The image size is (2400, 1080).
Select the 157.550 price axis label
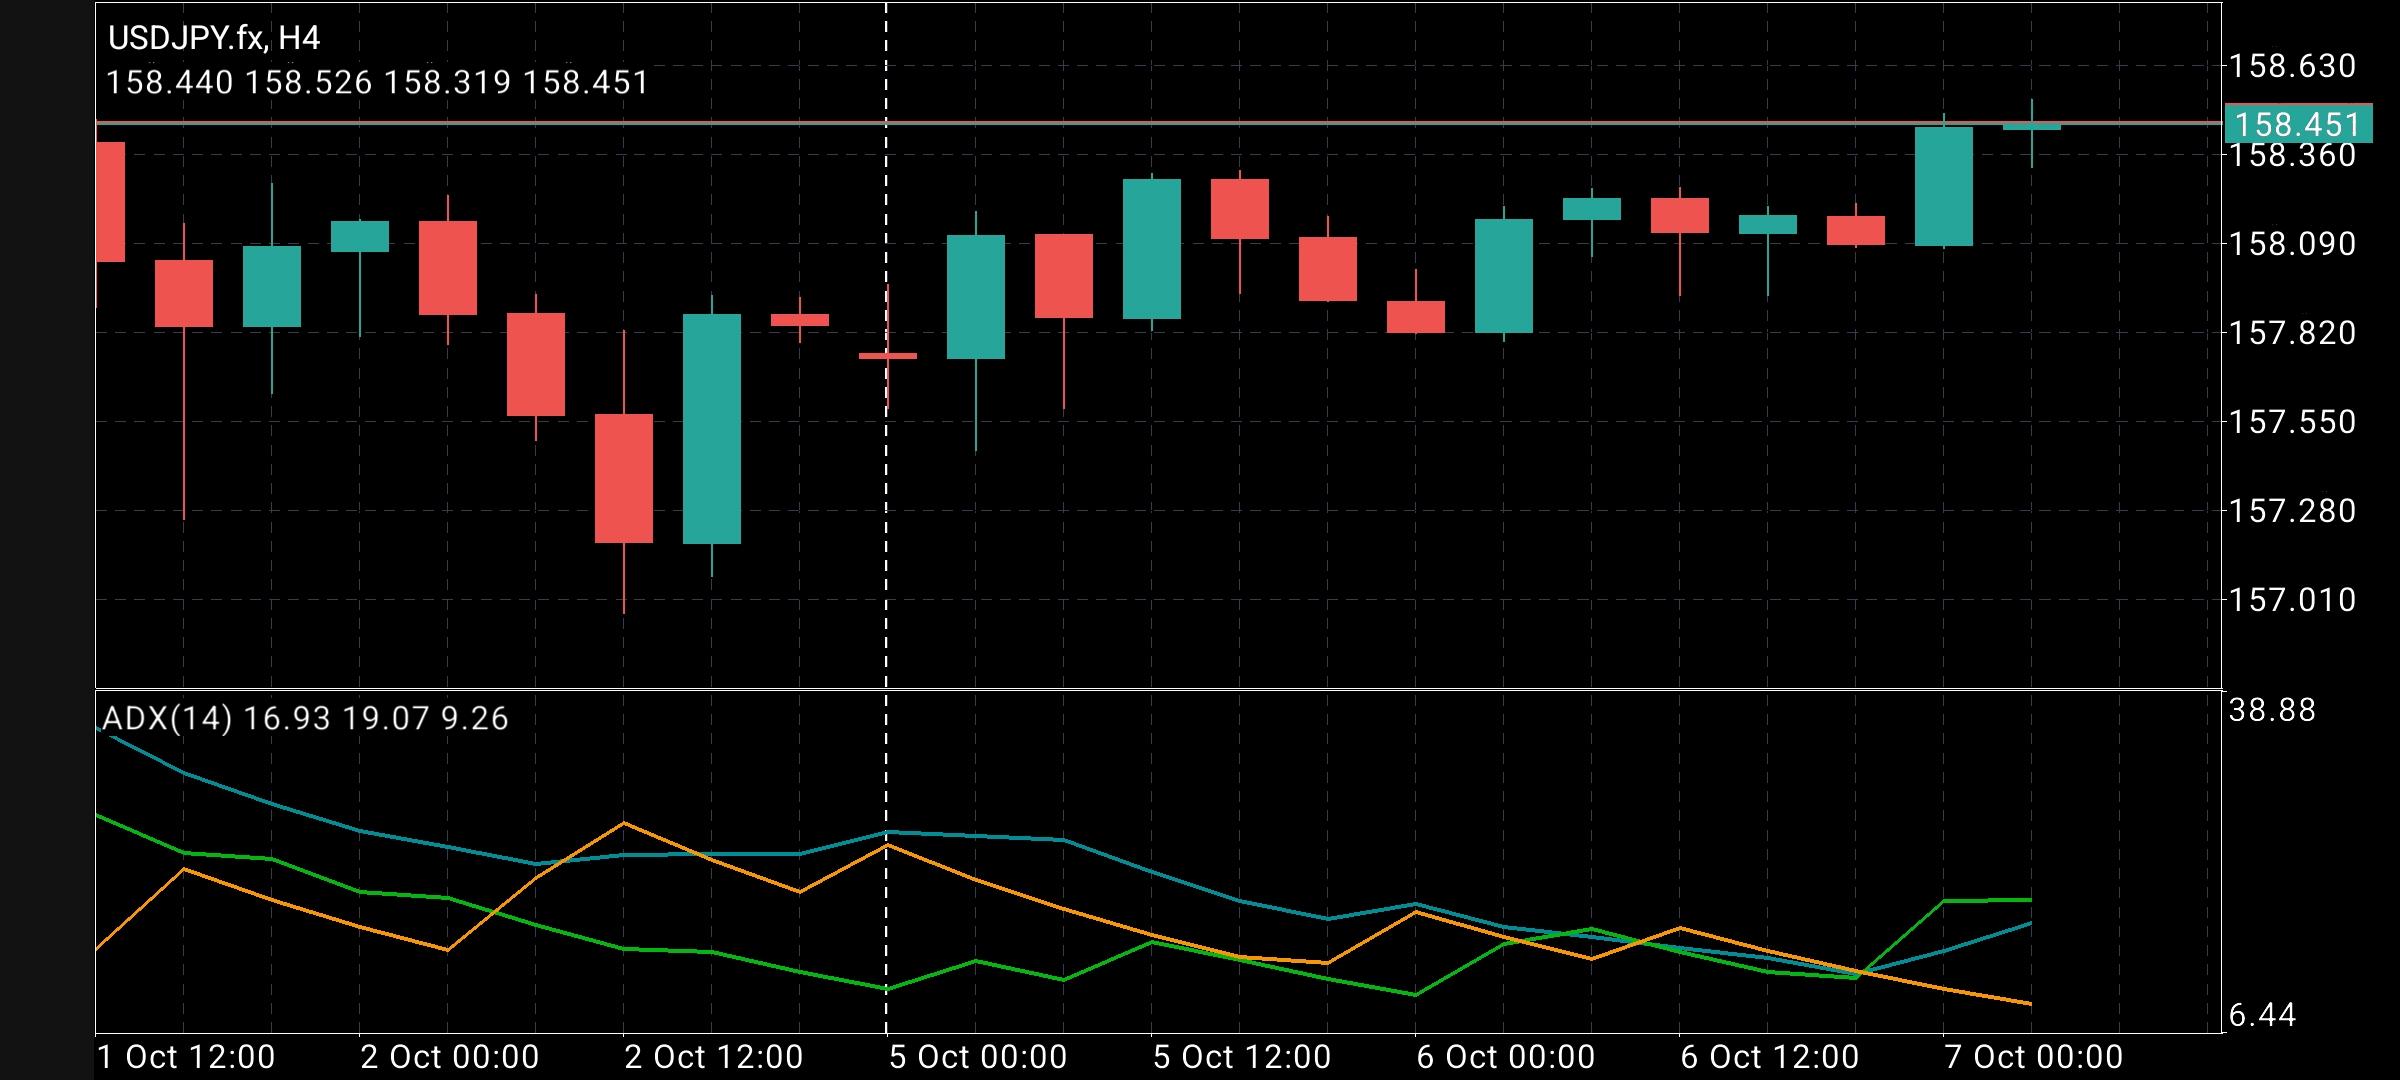pyautogui.click(x=2292, y=422)
